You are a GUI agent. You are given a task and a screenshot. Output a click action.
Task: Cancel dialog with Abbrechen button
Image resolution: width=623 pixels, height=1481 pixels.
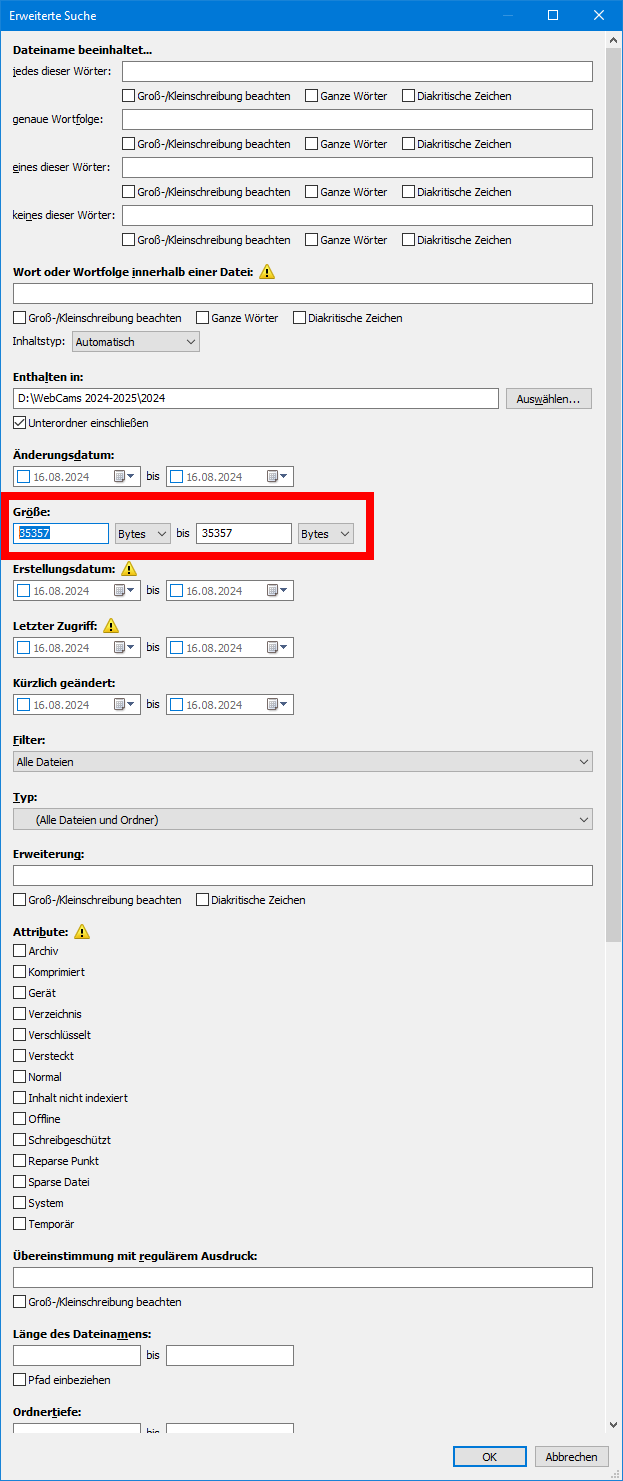click(x=571, y=1457)
